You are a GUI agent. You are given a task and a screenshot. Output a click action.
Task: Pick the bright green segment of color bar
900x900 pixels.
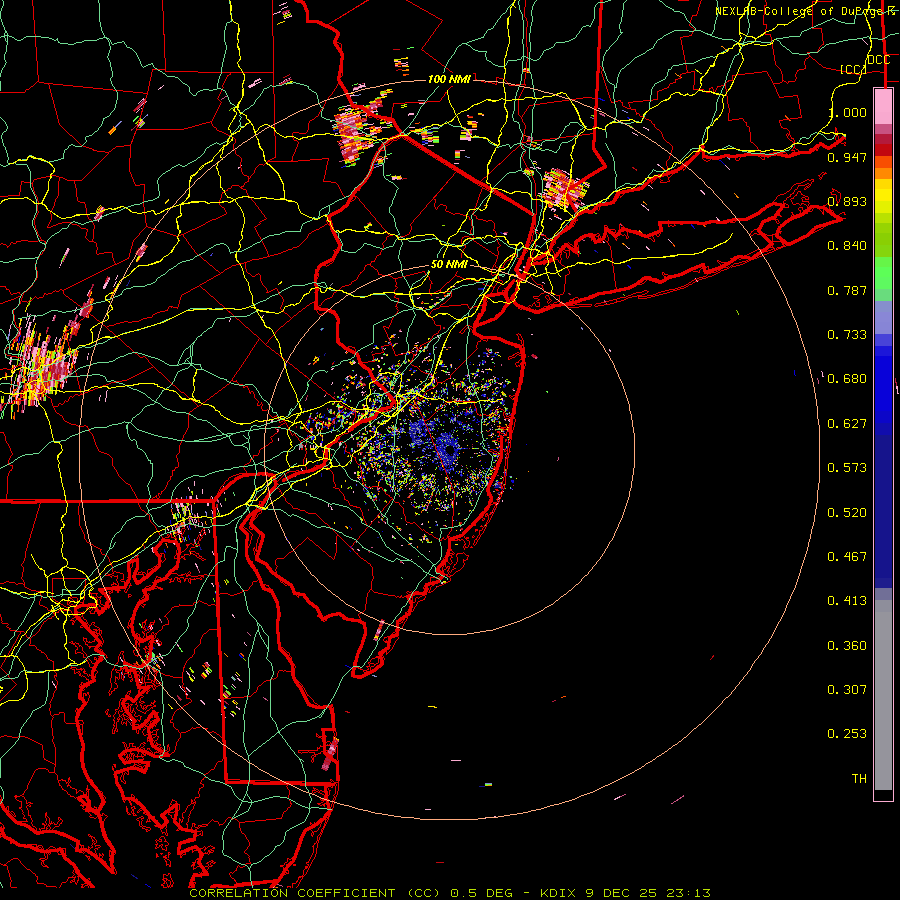[x=883, y=273]
